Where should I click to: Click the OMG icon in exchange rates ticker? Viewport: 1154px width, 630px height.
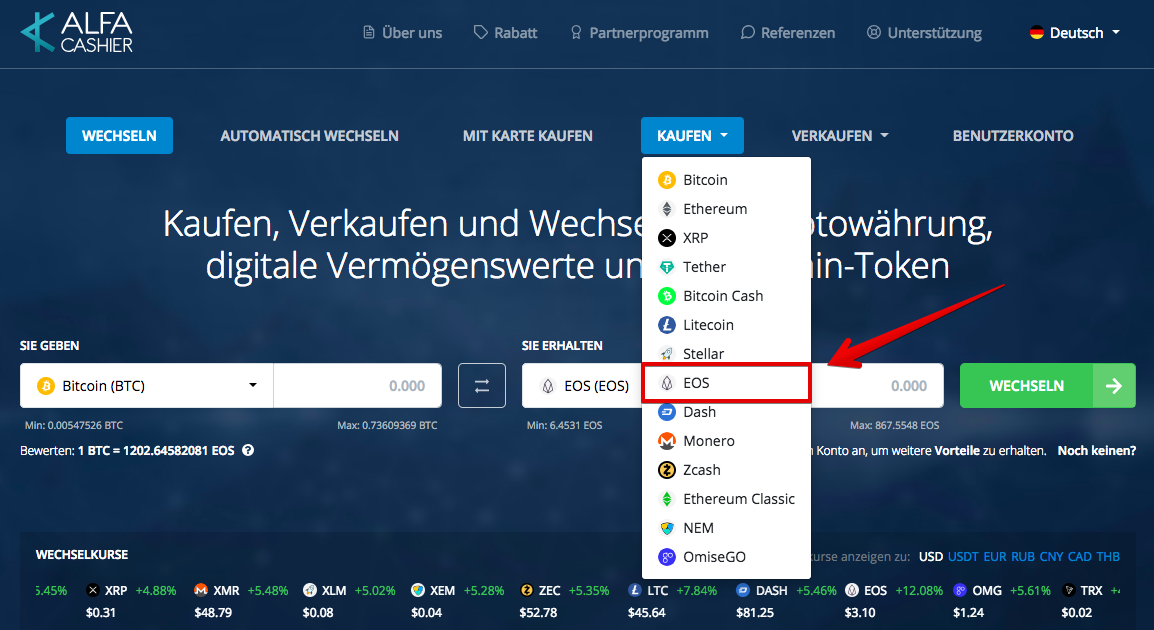(960, 590)
